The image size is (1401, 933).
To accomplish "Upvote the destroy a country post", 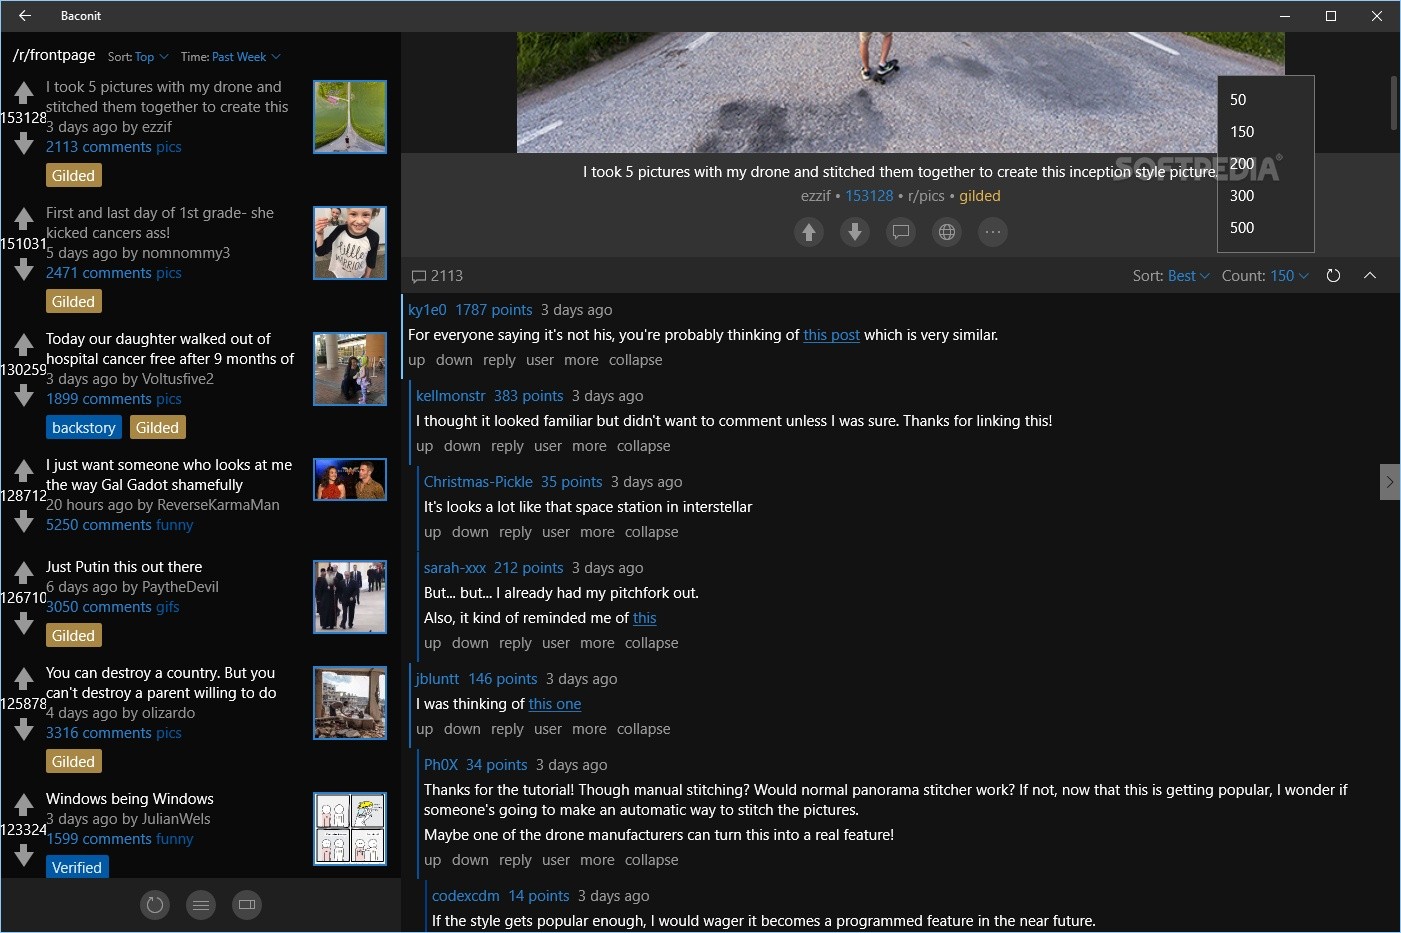I will [x=24, y=679].
